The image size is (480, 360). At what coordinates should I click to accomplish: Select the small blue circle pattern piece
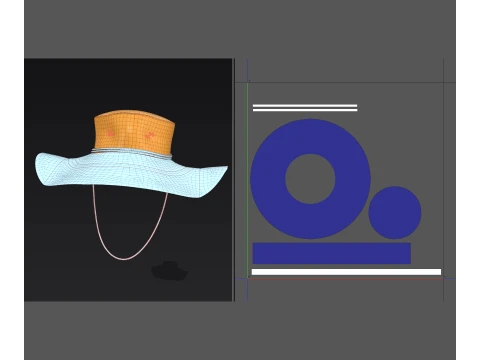click(x=395, y=212)
